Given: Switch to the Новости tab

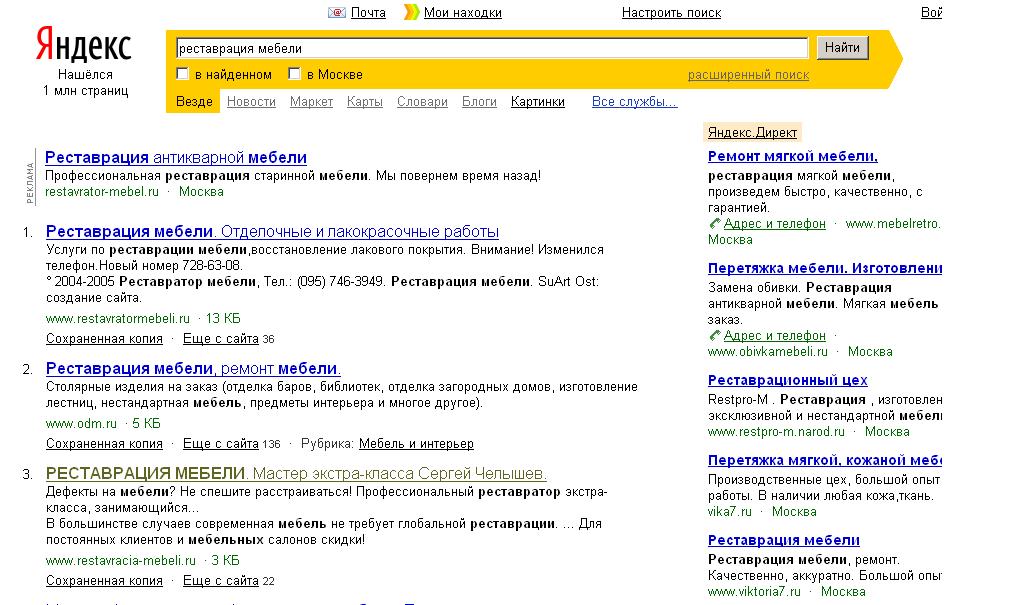Looking at the screenshot, I should click(251, 102).
